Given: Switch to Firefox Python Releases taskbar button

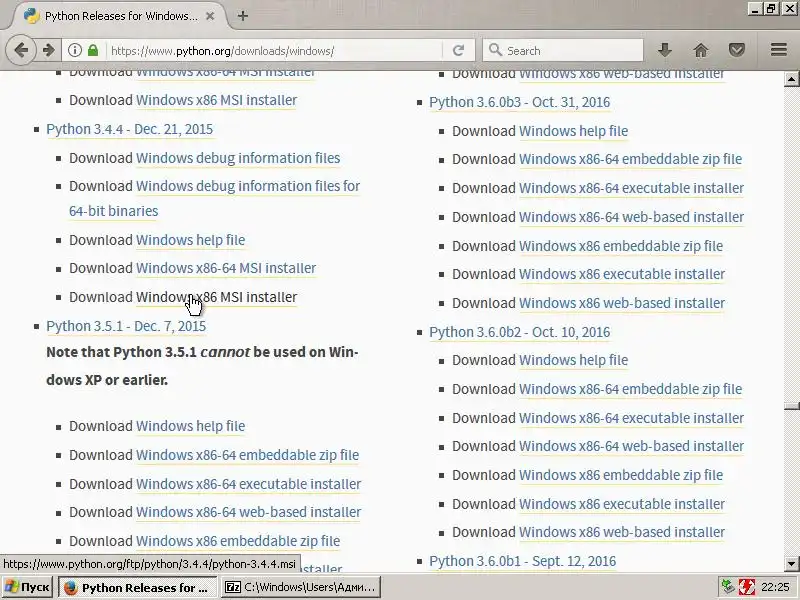Looking at the screenshot, I should coord(138,587).
